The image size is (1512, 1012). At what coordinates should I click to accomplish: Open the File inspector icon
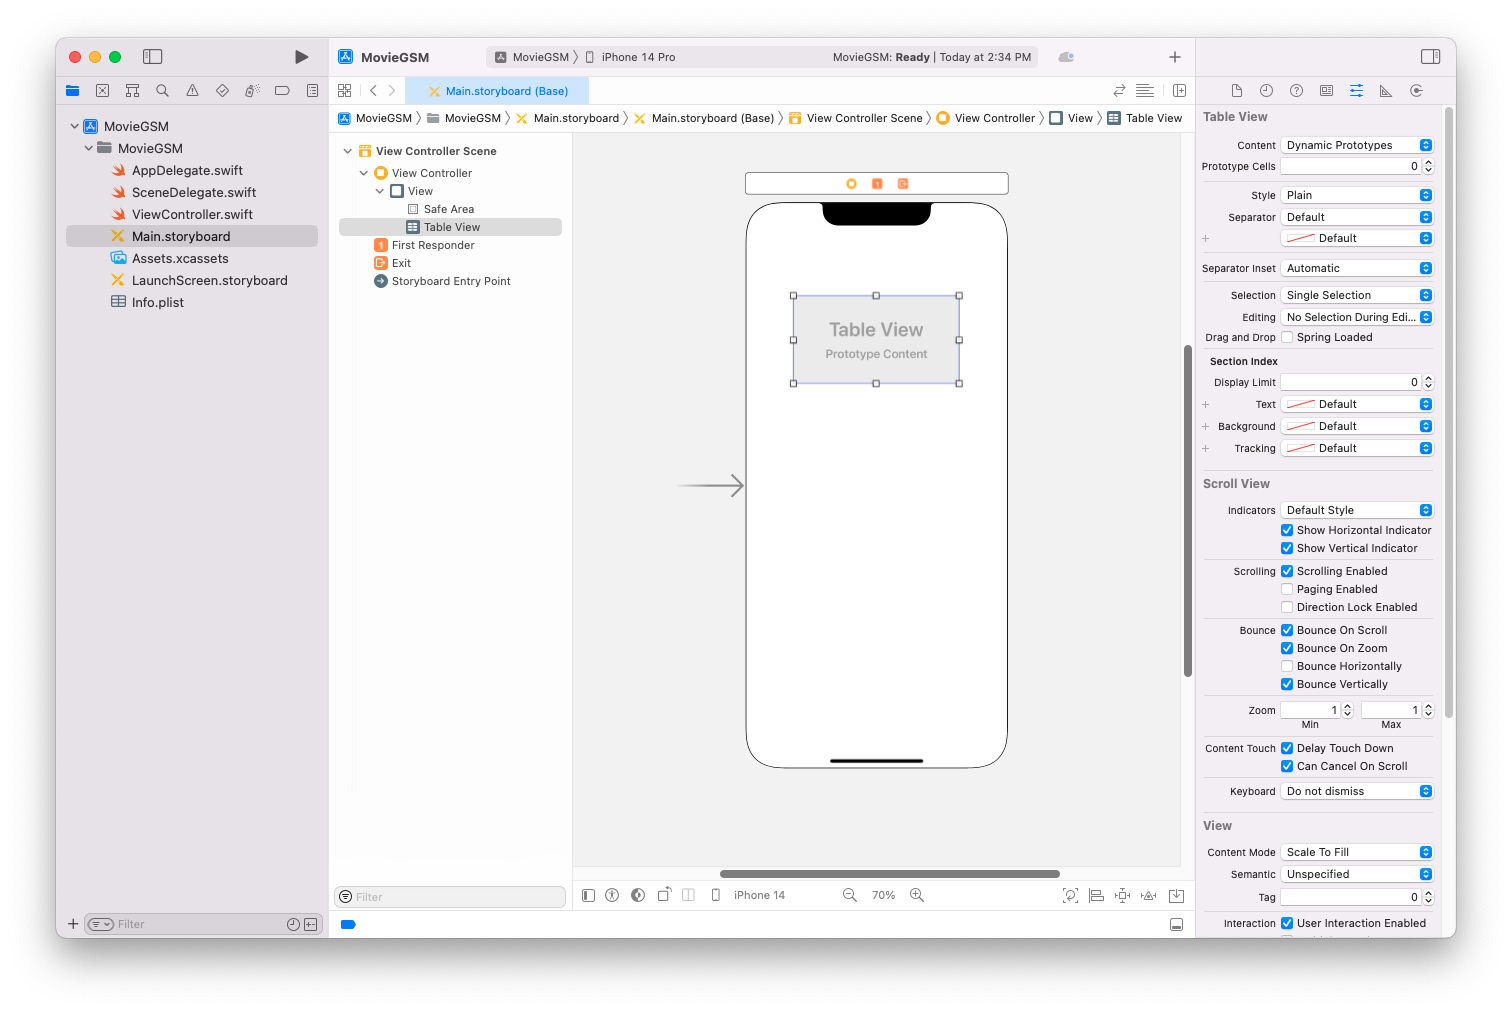[1237, 91]
